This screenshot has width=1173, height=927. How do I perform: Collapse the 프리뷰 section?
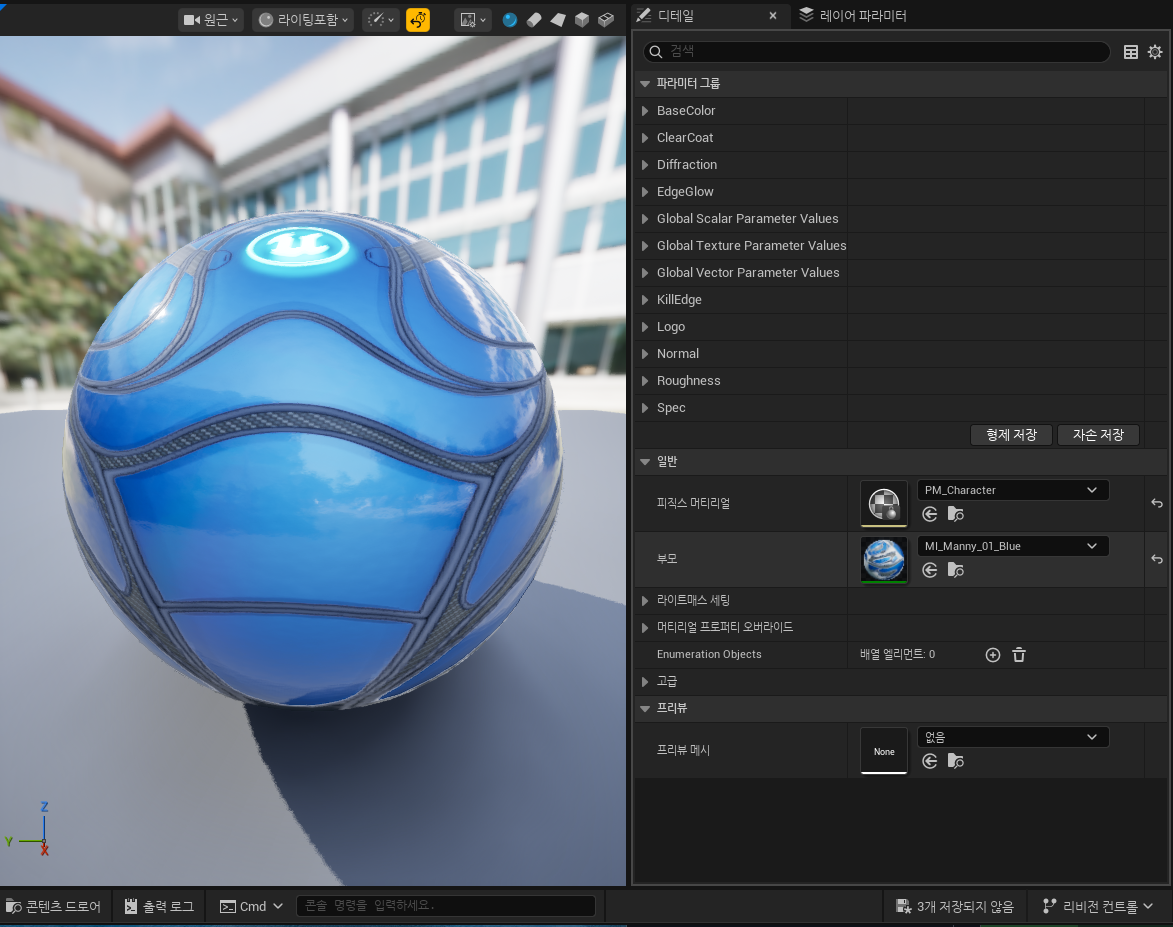[x=645, y=709]
